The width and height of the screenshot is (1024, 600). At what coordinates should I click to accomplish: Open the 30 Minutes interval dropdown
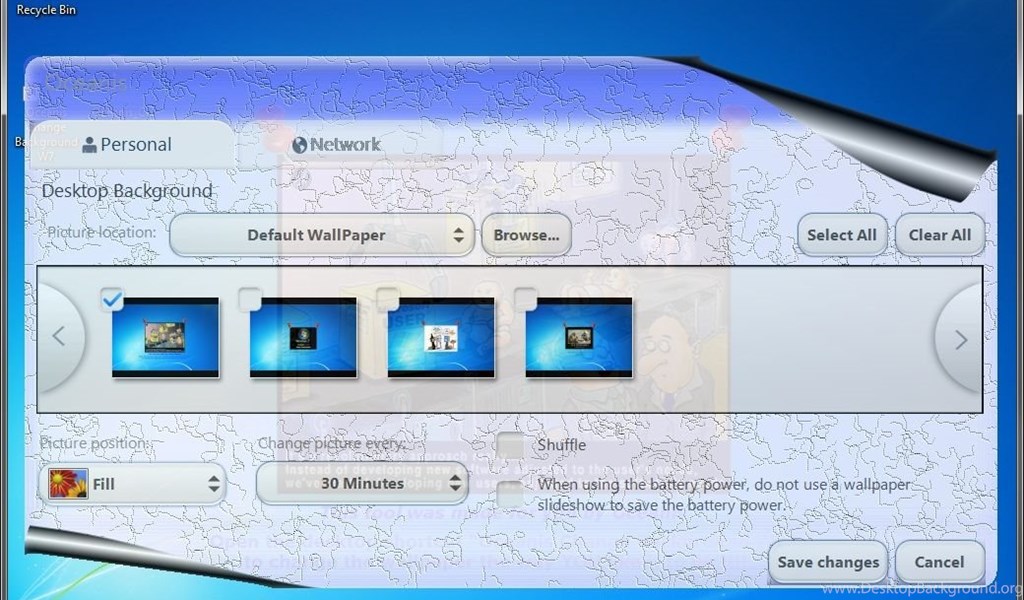tap(362, 484)
